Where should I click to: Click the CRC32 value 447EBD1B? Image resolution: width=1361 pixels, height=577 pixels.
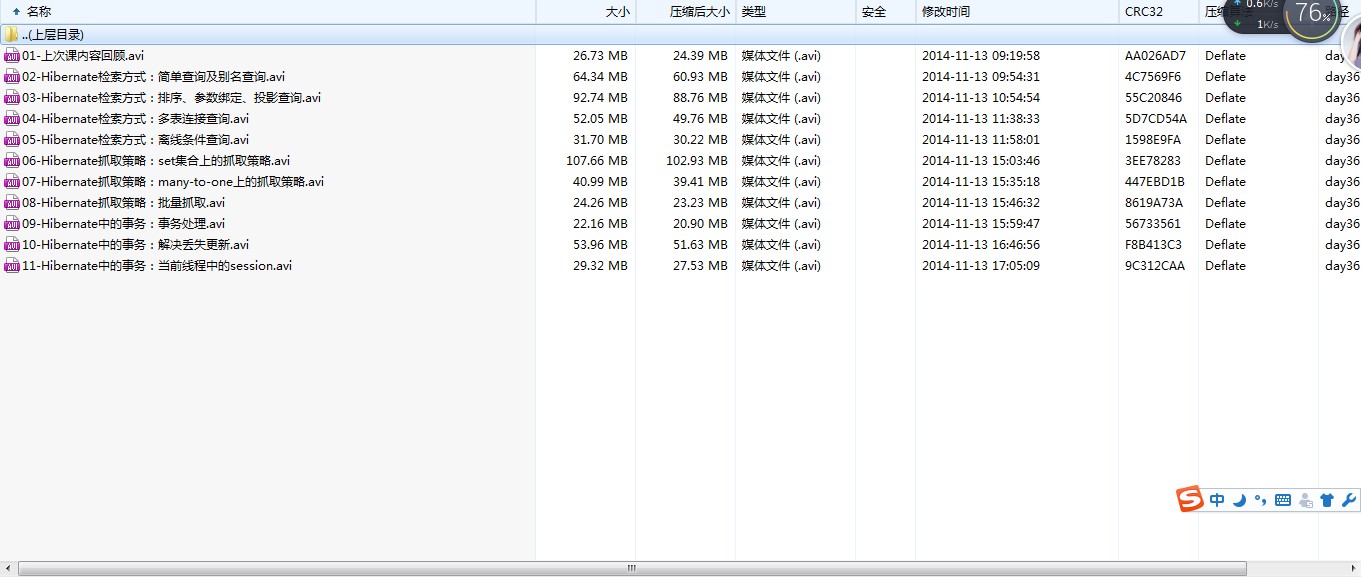pos(1154,182)
